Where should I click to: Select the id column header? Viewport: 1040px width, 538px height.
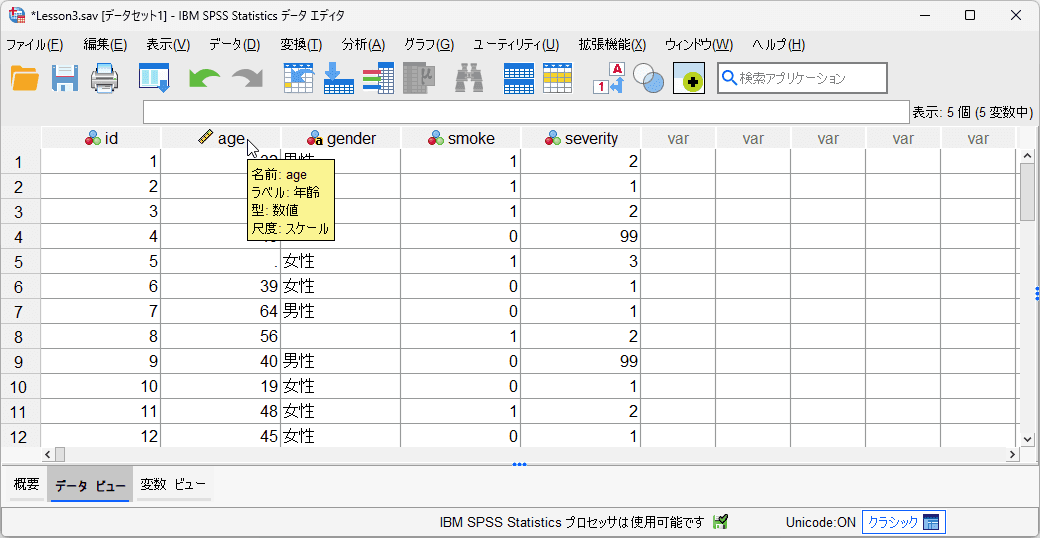pyautogui.click(x=101, y=138)
